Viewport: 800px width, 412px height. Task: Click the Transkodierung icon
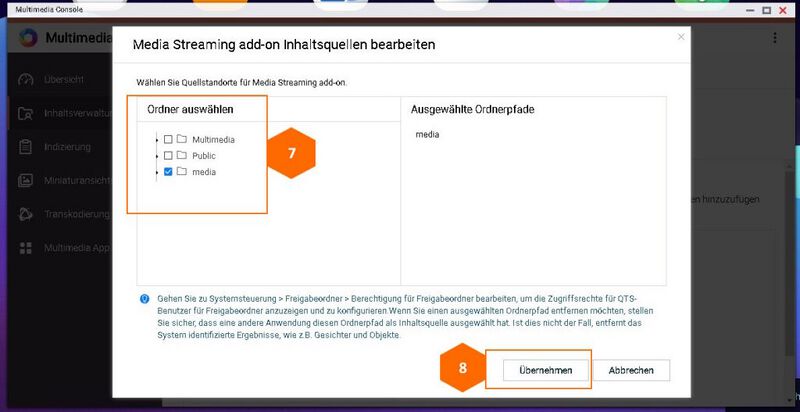[26, 214]
